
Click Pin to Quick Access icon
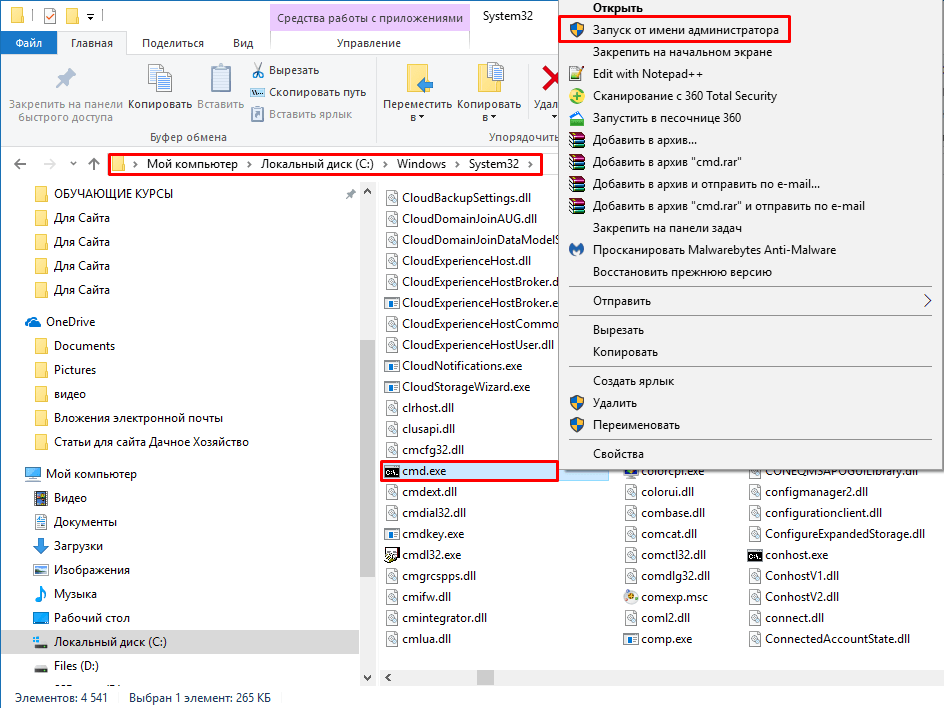(65, 80)
